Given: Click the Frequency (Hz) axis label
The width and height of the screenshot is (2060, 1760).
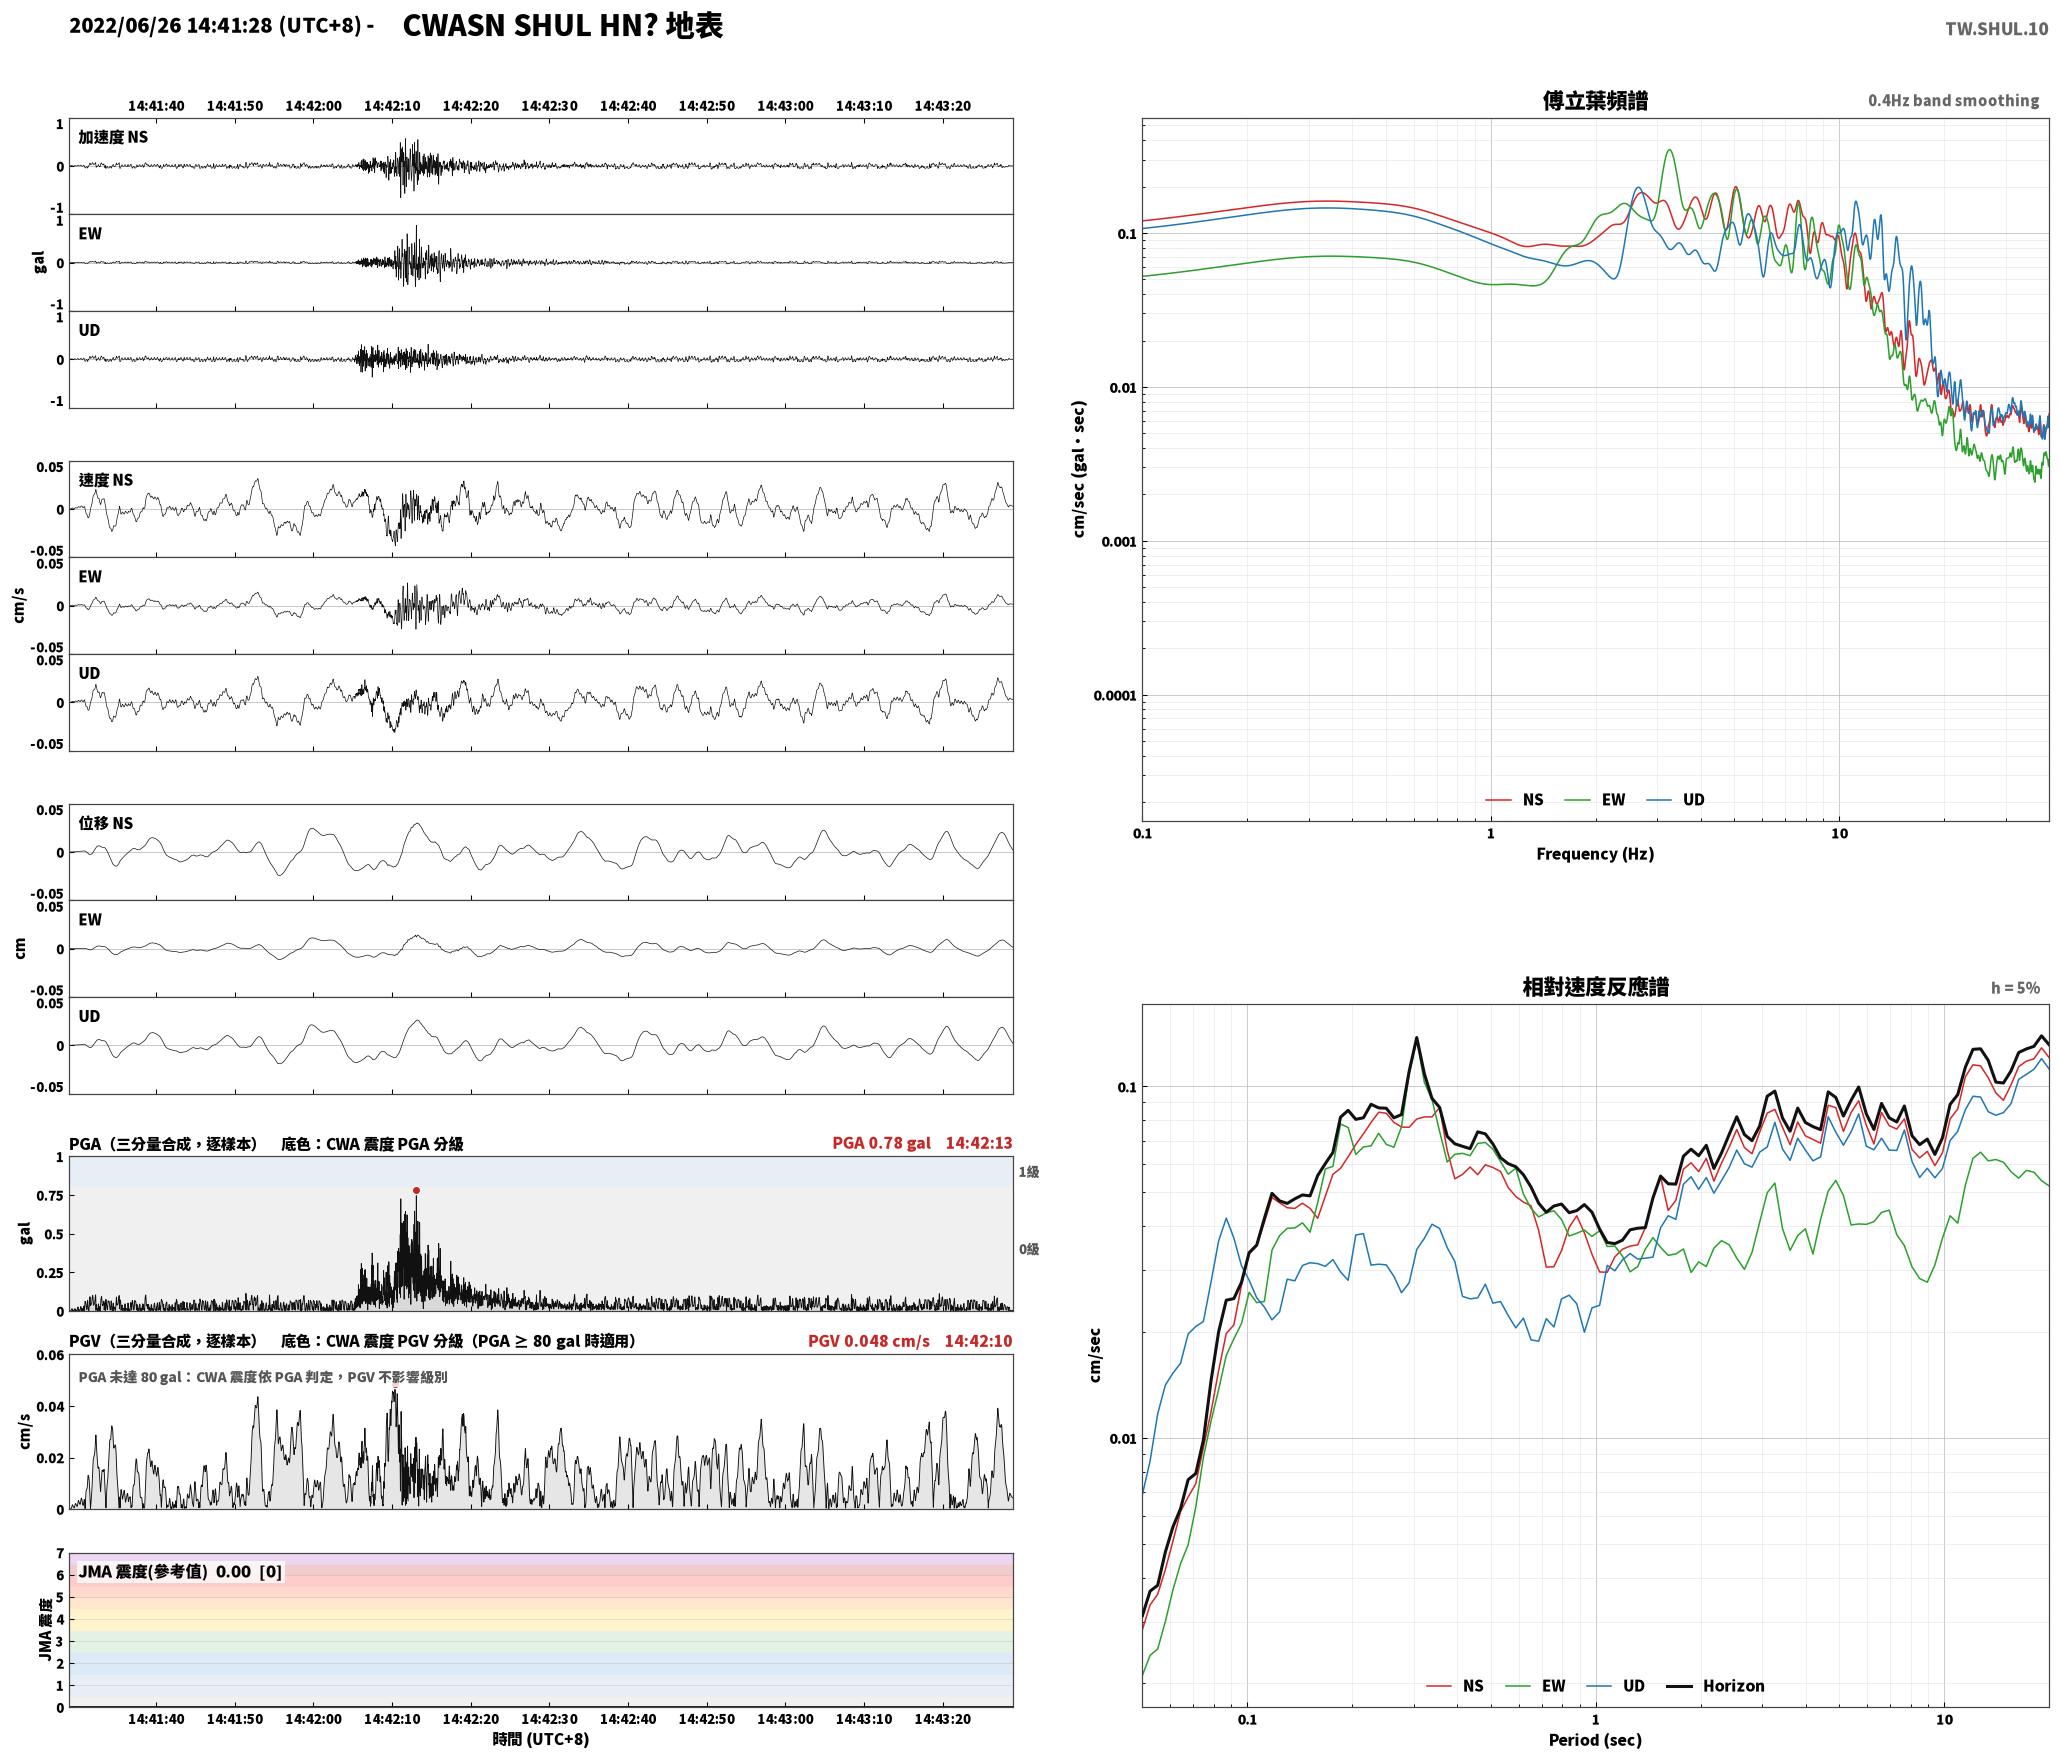Looking at the screenshot, I should click(1595, 854).
